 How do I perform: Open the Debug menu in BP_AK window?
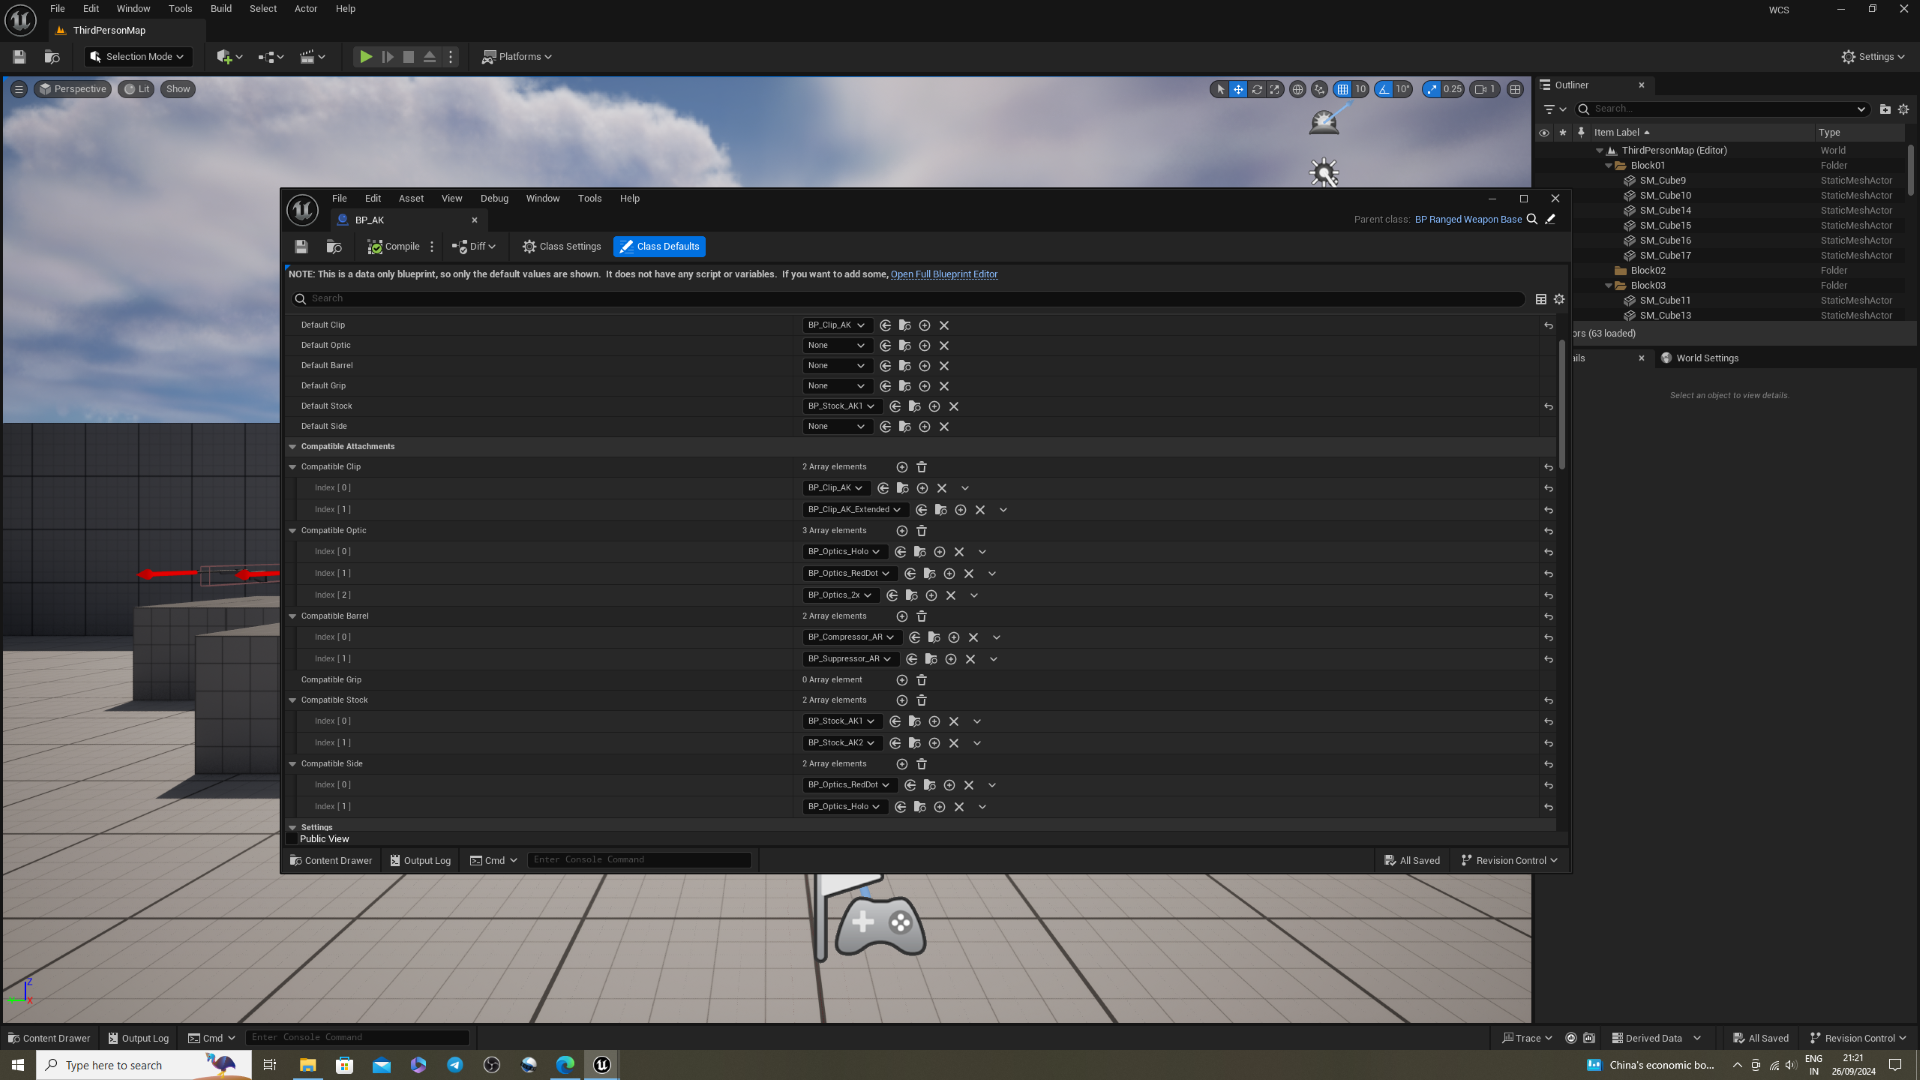(x=494, y=199)
